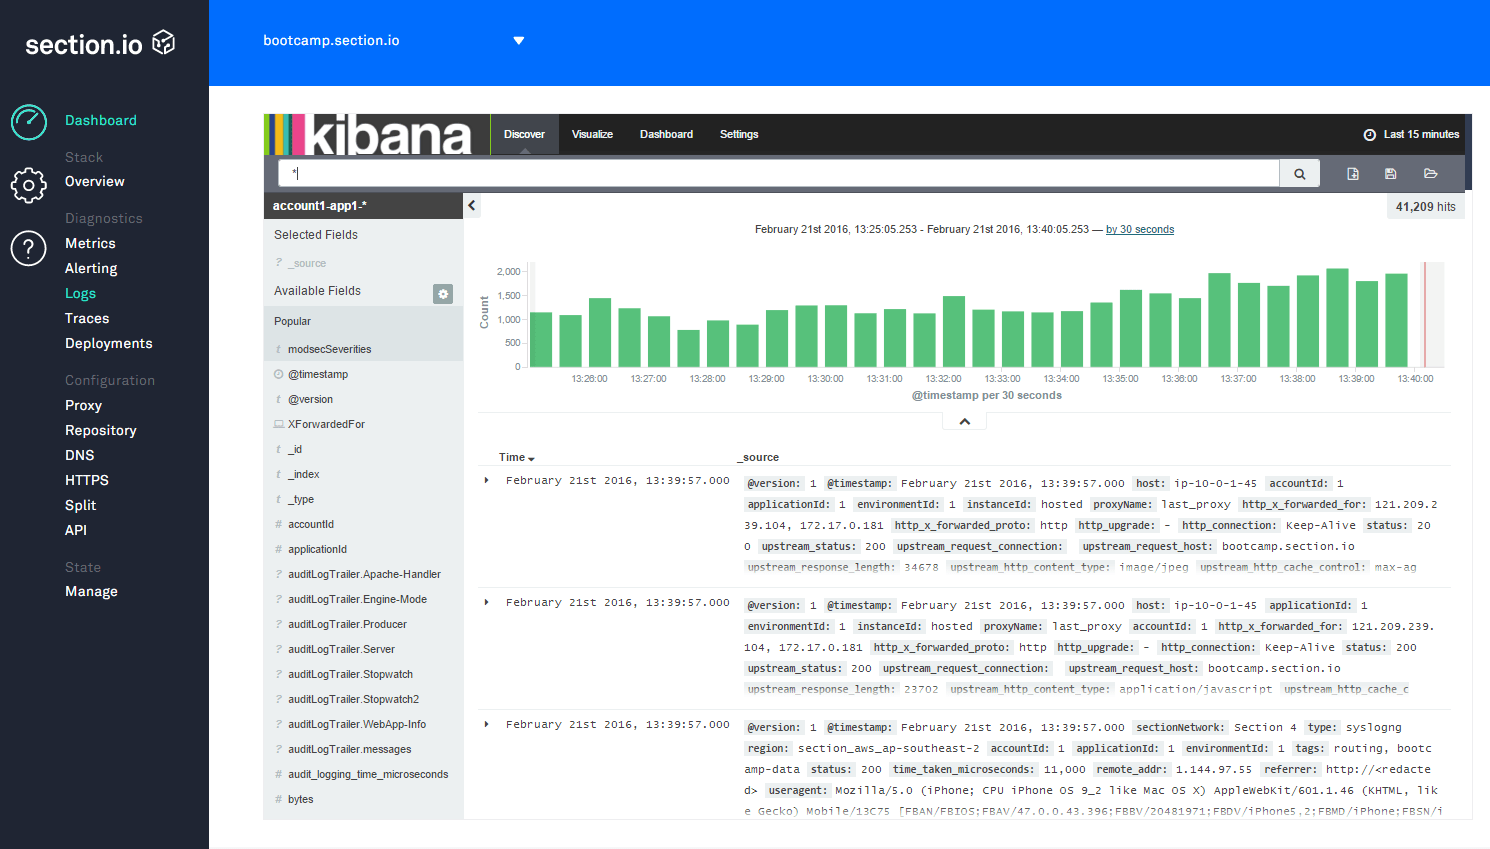Expand the third log entry row arrow
The width and height of the screenshot is (1490, 849).
[487, 725]
